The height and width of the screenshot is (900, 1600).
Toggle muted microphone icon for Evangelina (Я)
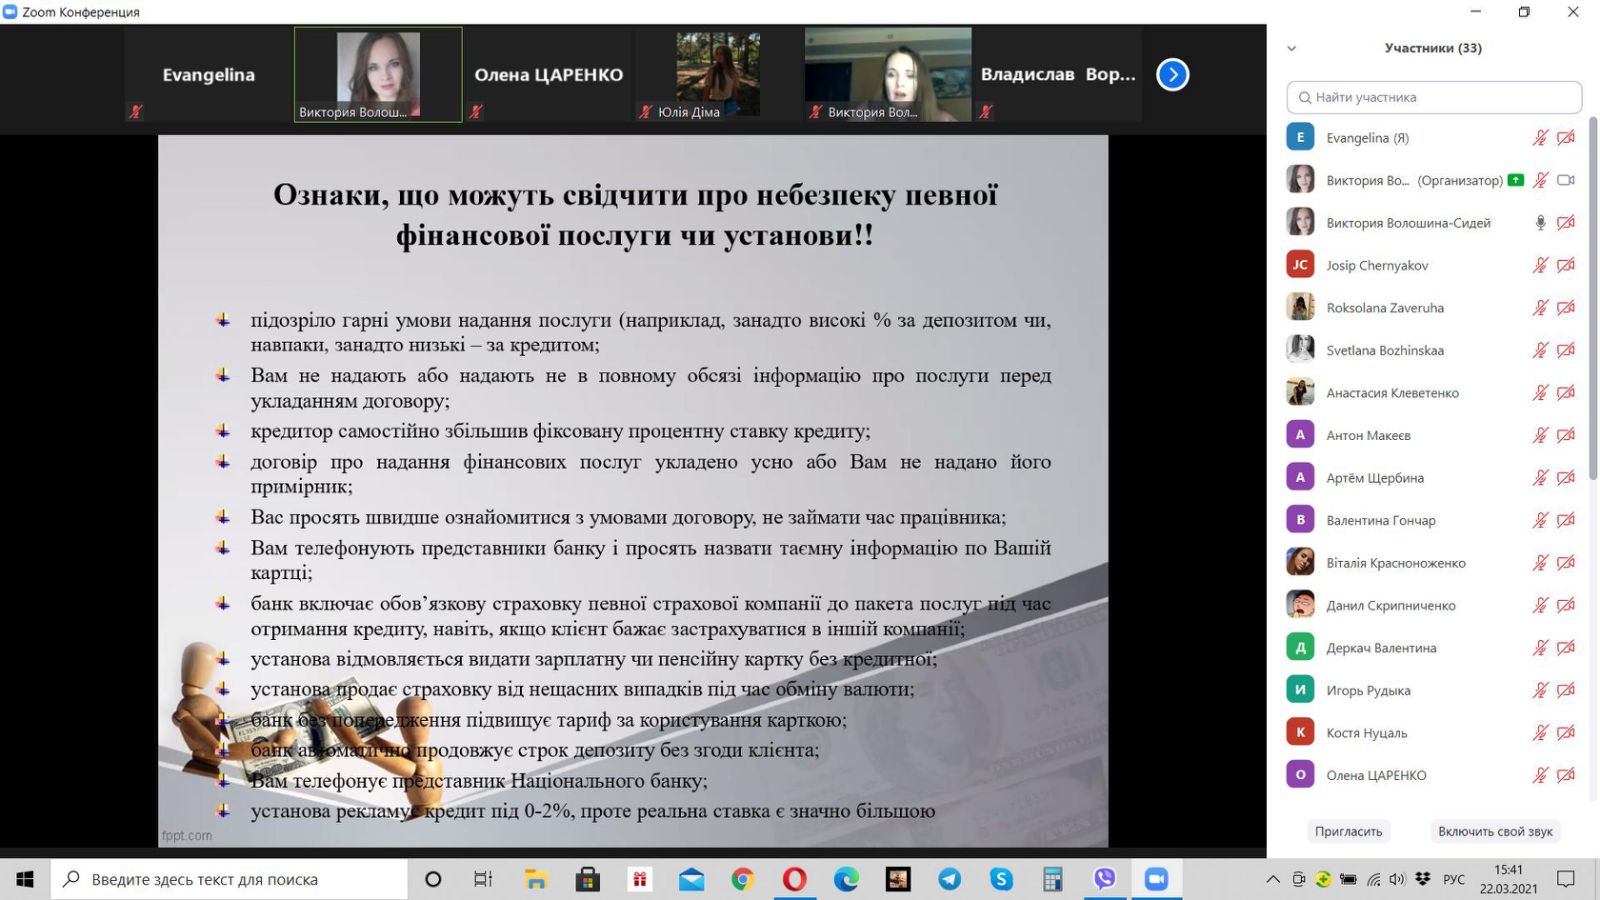[x=1540, y=138]
